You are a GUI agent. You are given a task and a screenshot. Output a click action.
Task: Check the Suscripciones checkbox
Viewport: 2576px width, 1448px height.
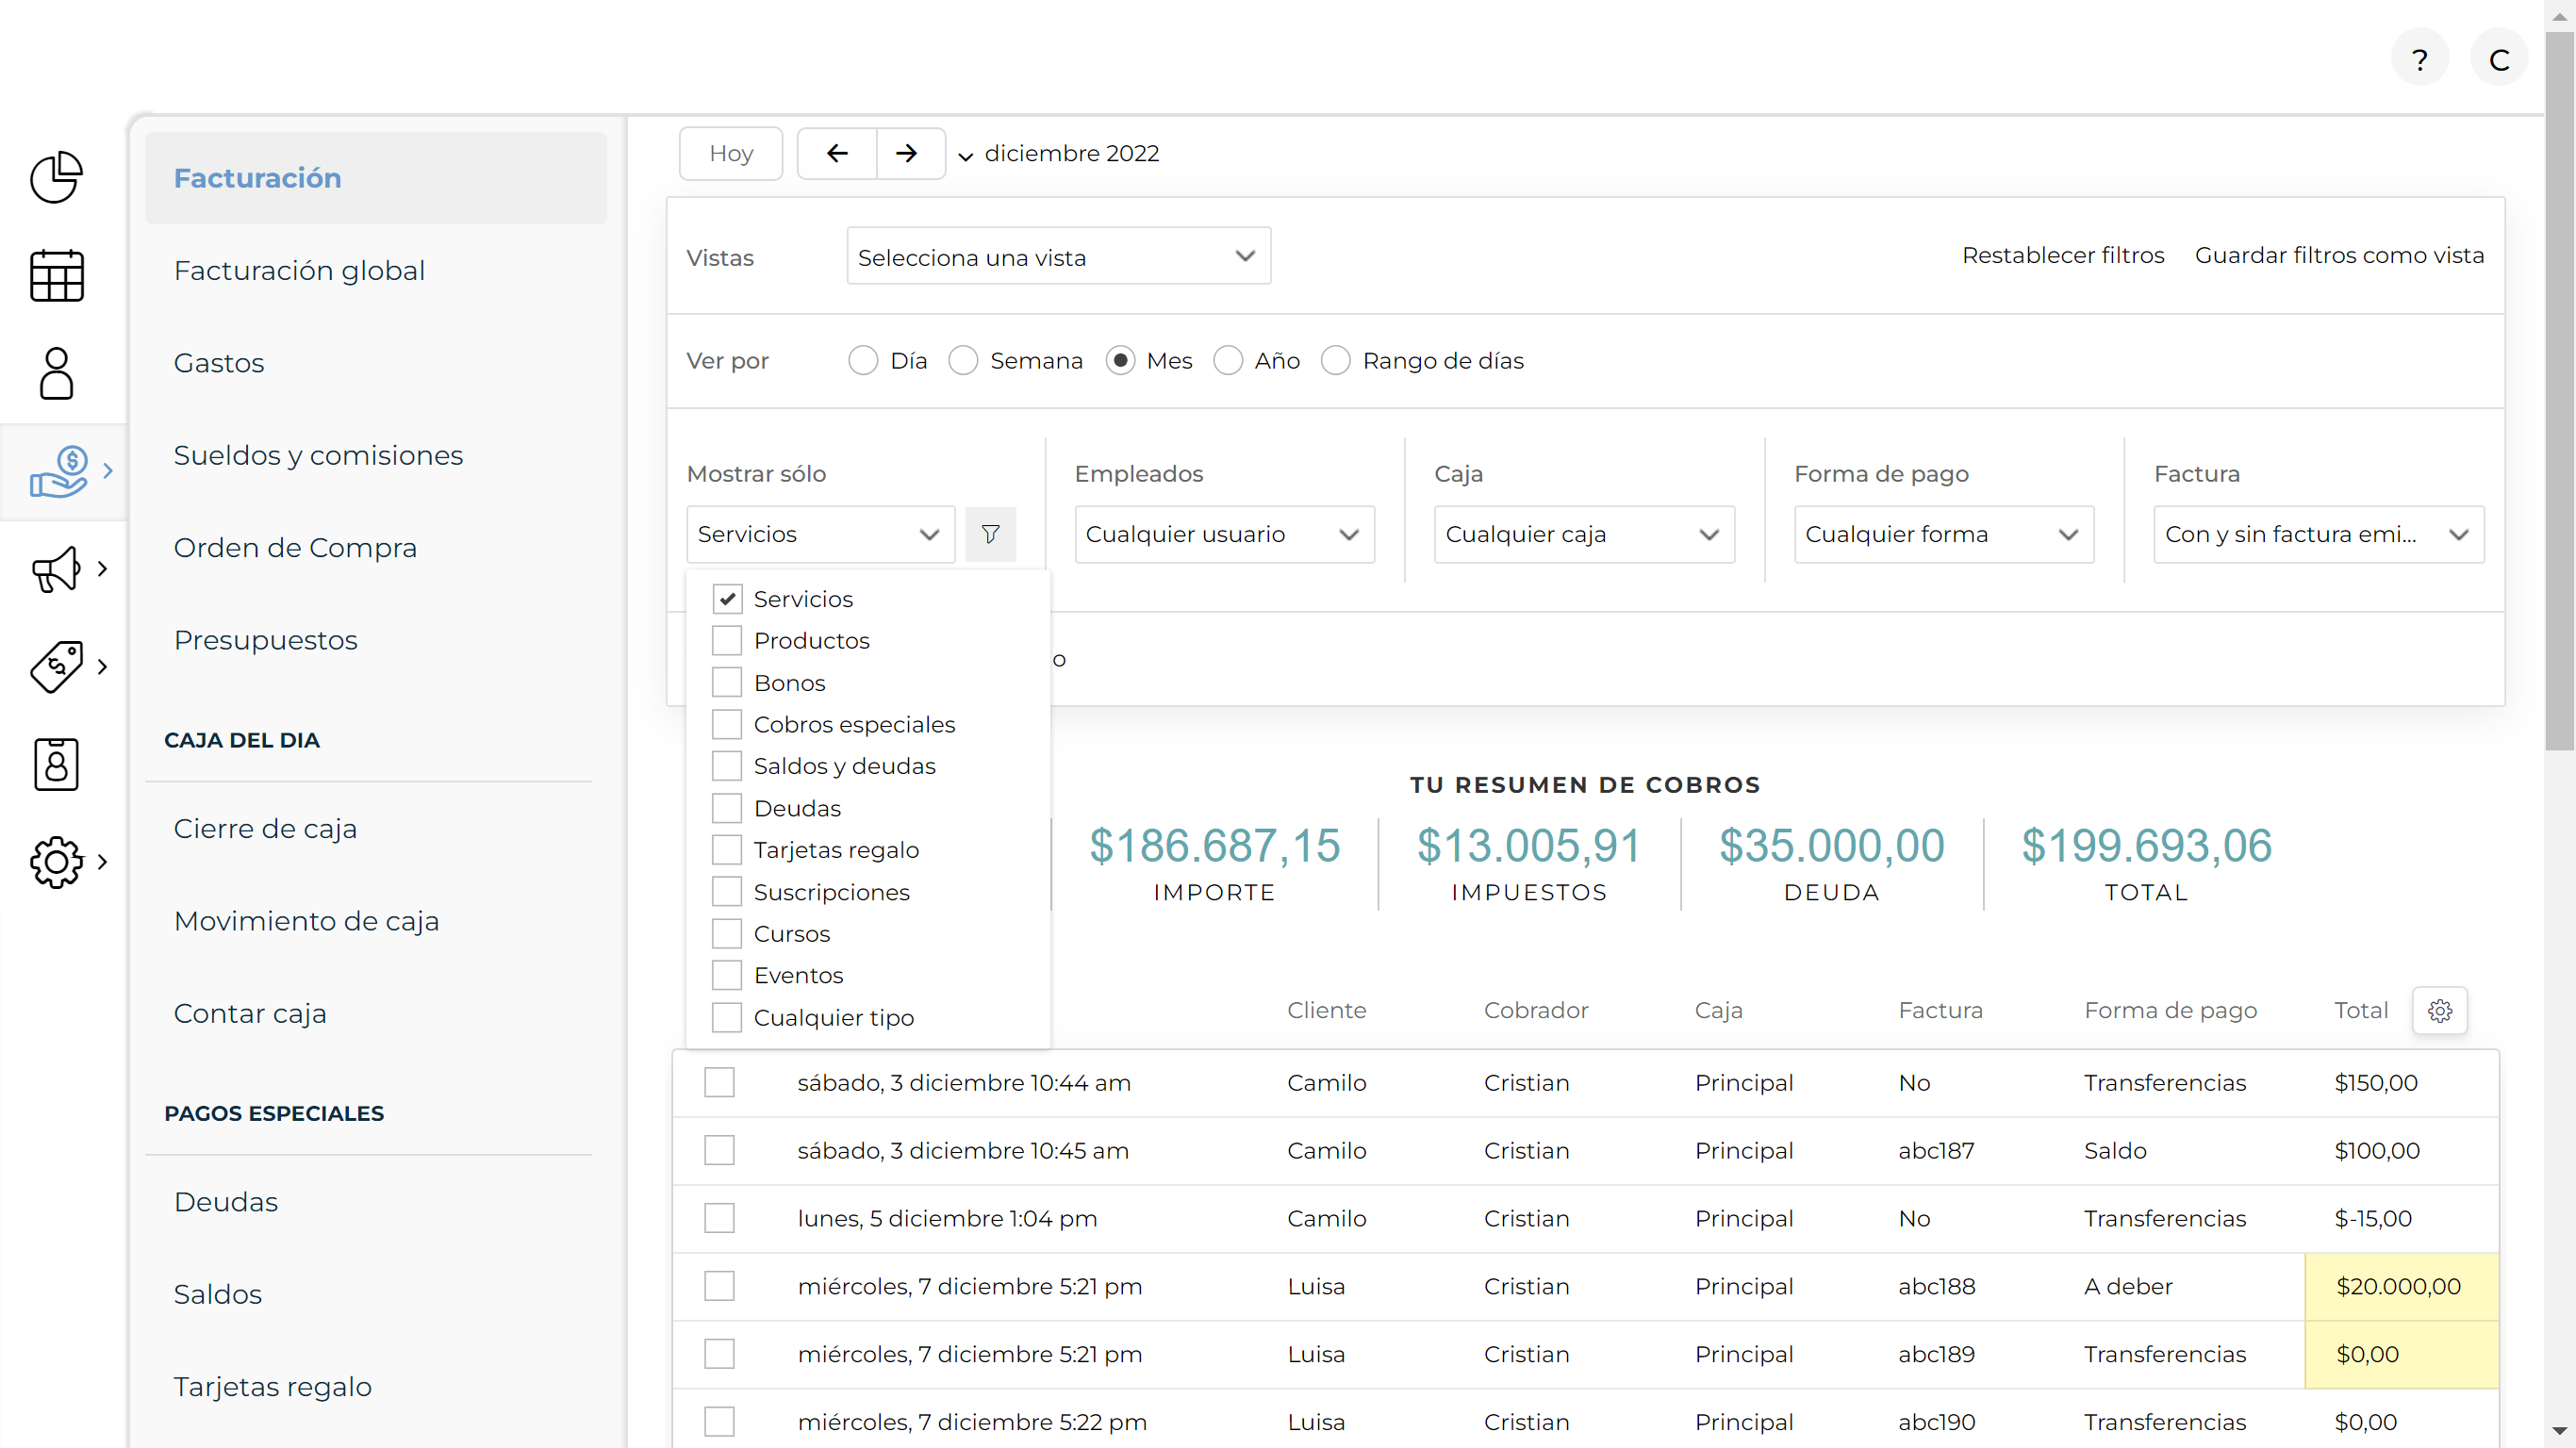727,892
